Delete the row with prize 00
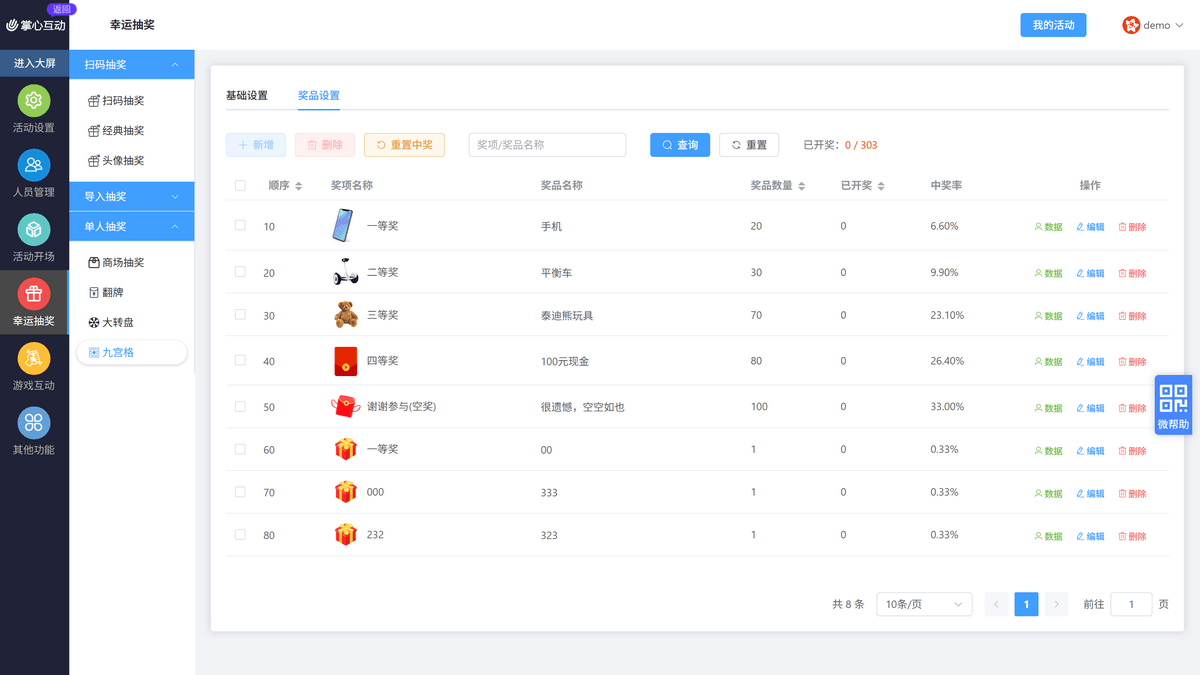 click(1132, 451)
